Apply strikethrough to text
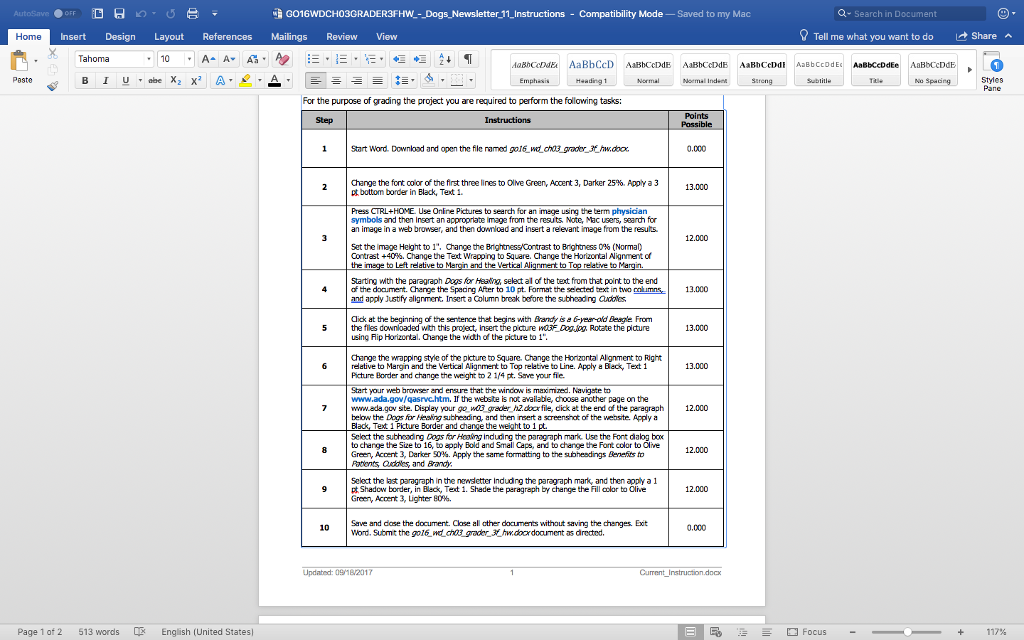 click(x=156, y=79)
